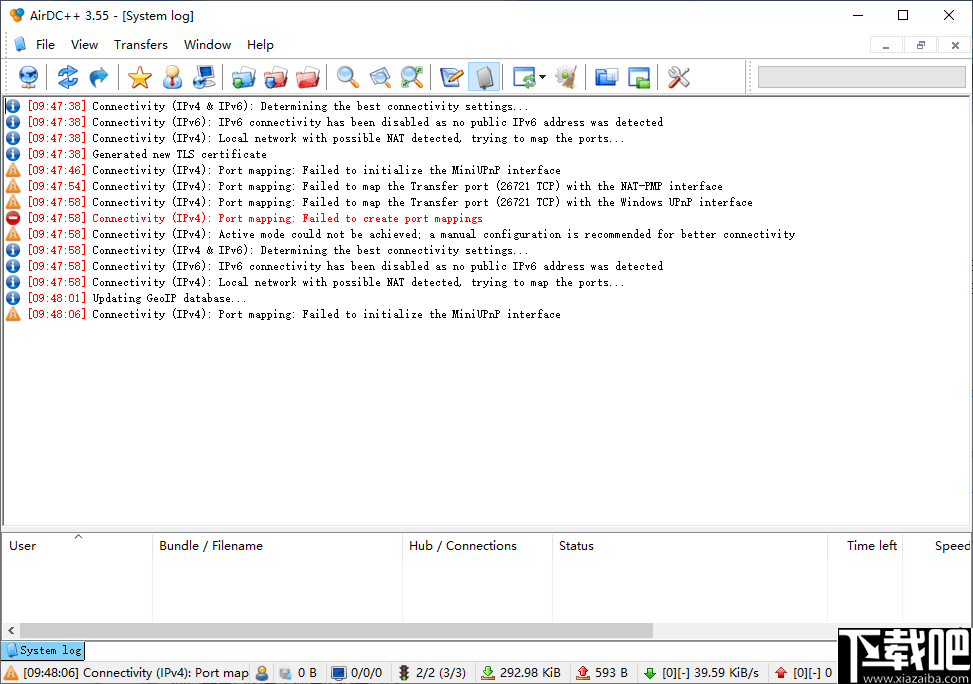Click the AirDC++ document icon left of File
973x684 pixels.
[20, 44]
